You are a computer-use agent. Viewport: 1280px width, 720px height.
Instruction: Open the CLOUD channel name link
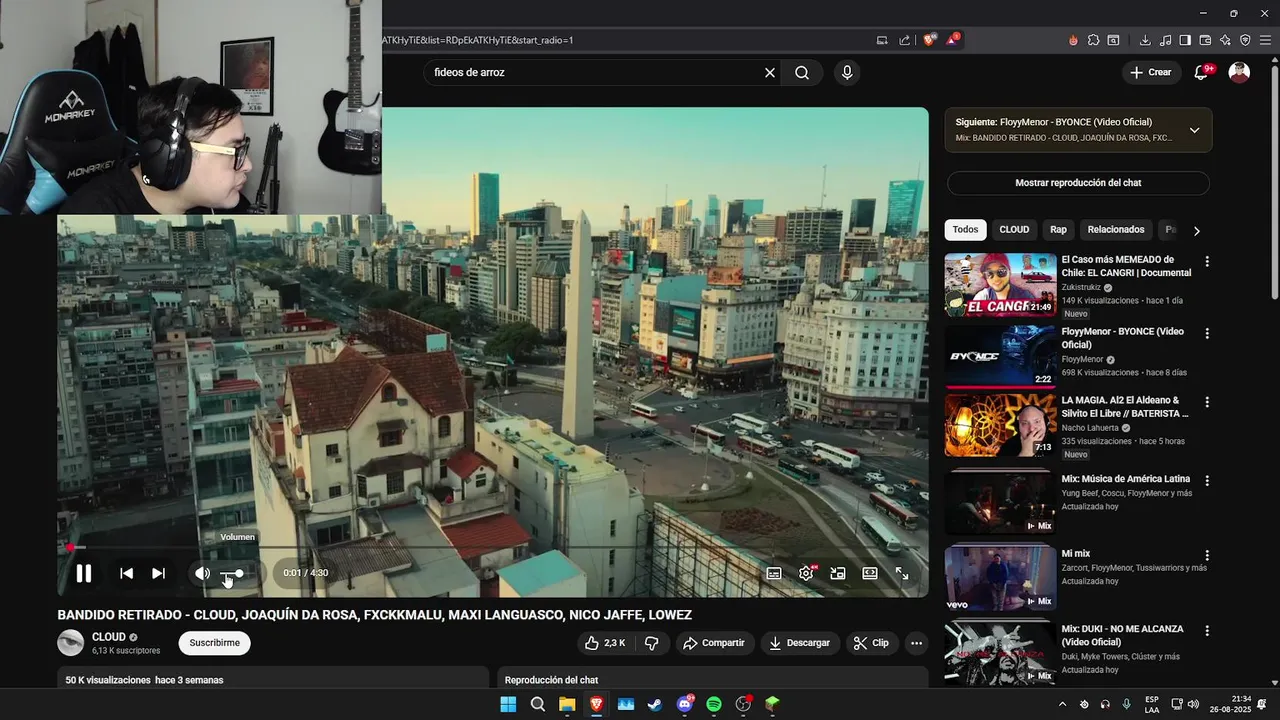(x=109, y=637)
